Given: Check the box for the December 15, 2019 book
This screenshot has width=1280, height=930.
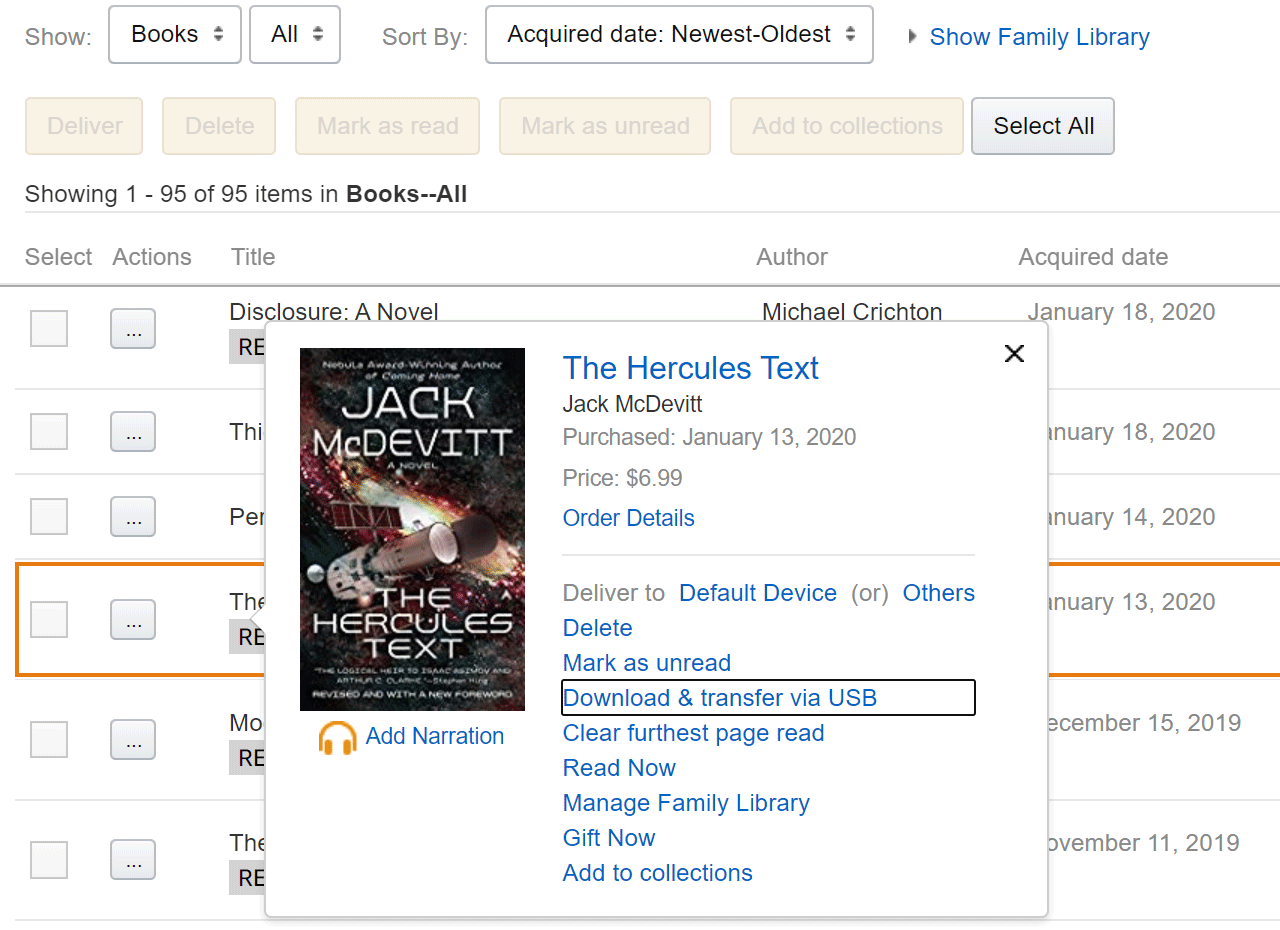Looking at the screenshot, I should pos(49,740).
